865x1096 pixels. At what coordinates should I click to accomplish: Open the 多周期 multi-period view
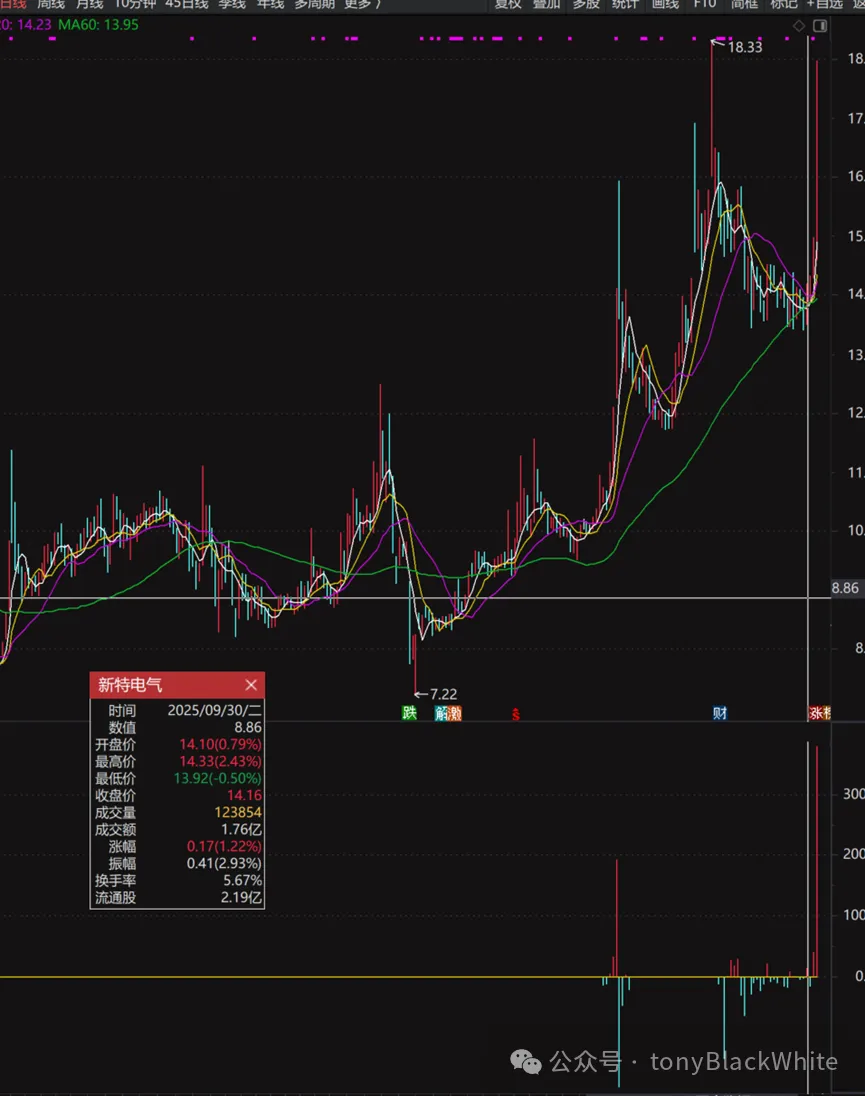click(314, 5)
